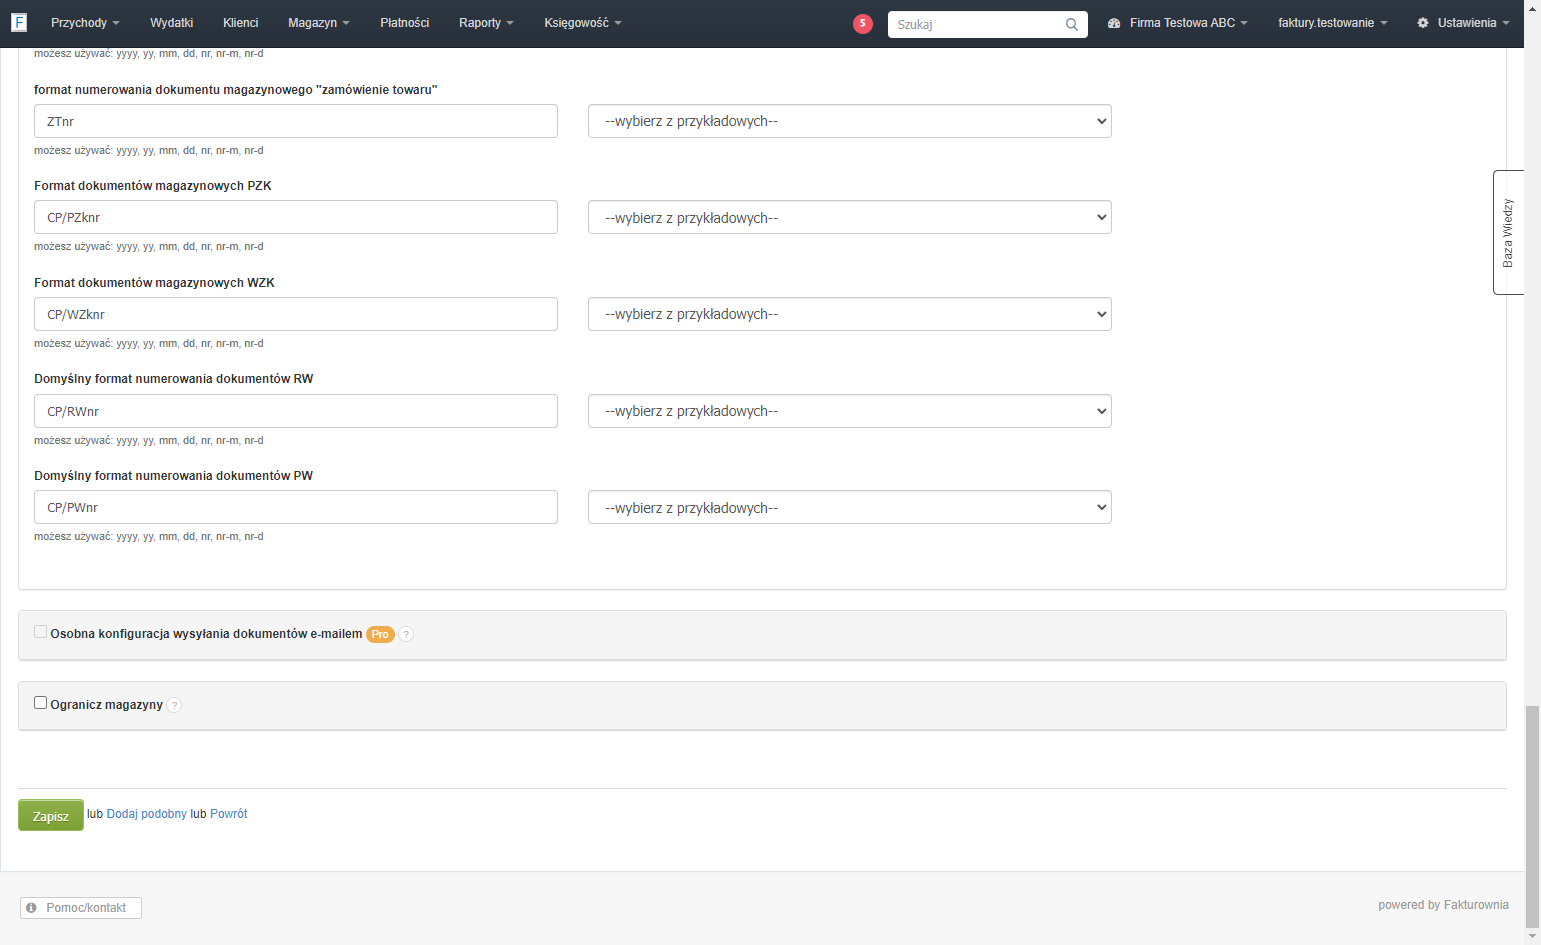The image size is (1541, 945).
Task: Open the notifications badge showing 5
Action: (863, 24)
